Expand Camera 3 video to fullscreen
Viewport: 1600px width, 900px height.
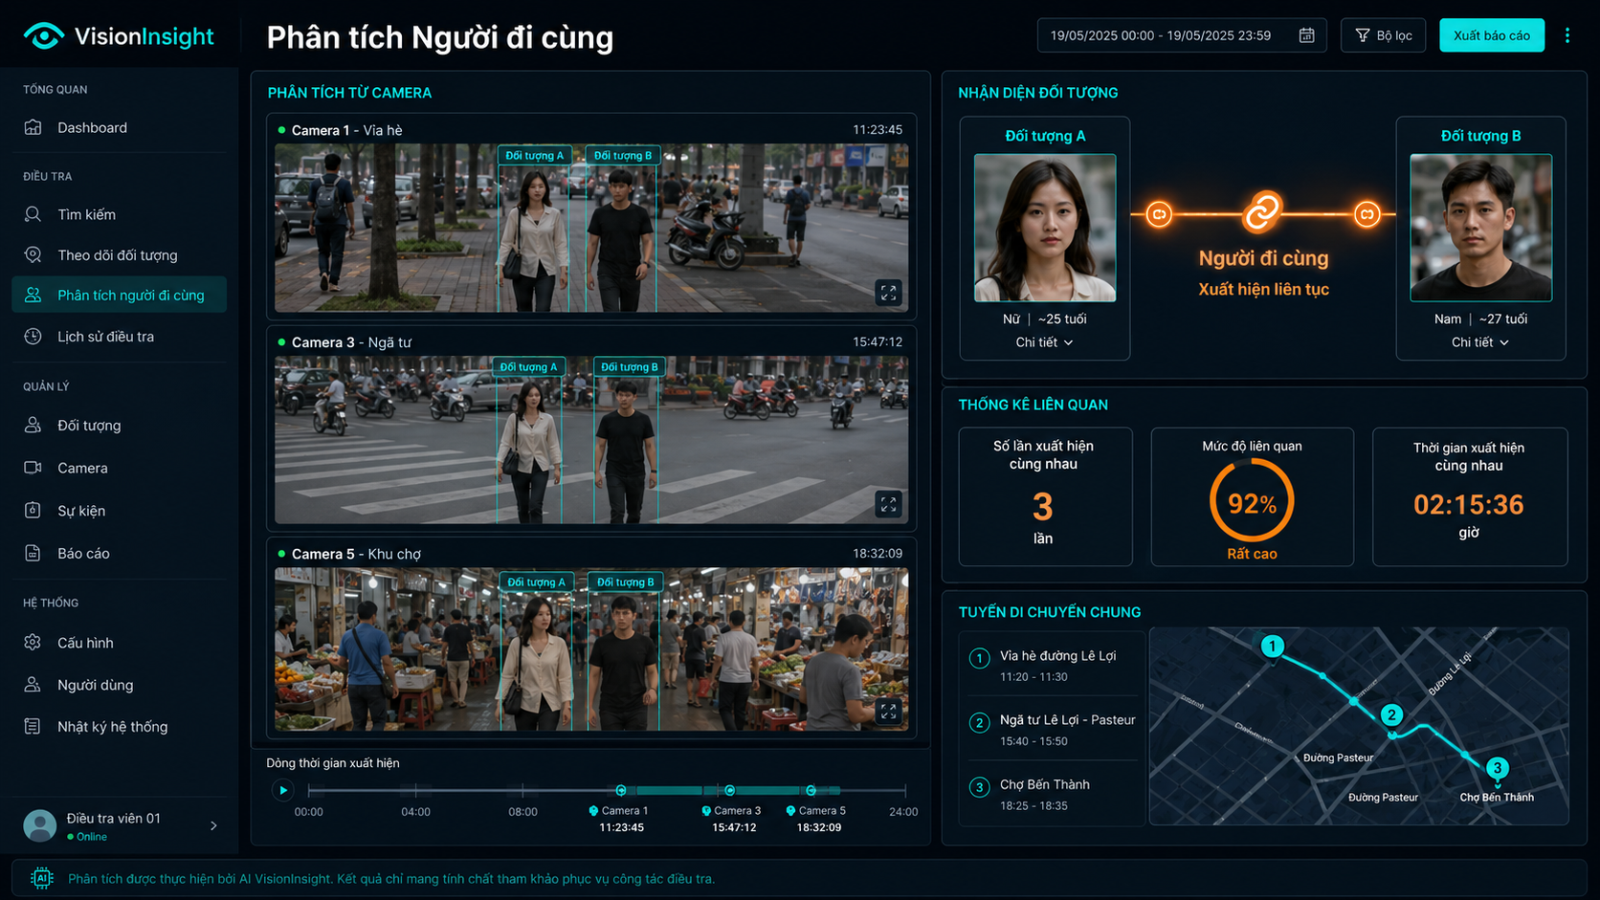tap(888, 504)
